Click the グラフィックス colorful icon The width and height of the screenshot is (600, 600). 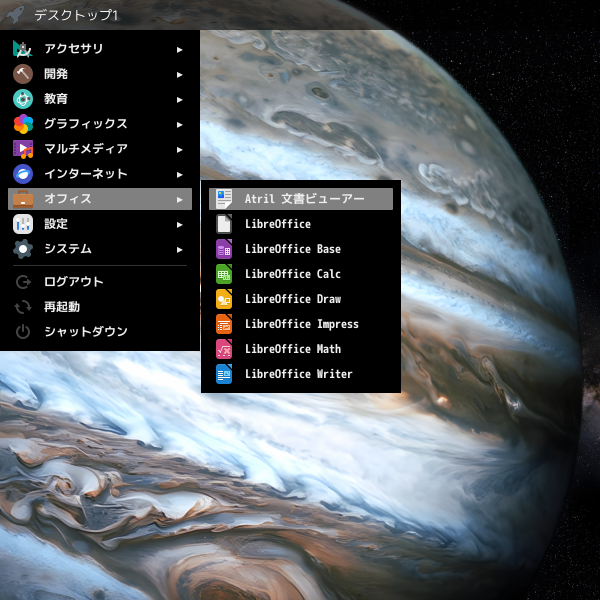tap(23, 124)
